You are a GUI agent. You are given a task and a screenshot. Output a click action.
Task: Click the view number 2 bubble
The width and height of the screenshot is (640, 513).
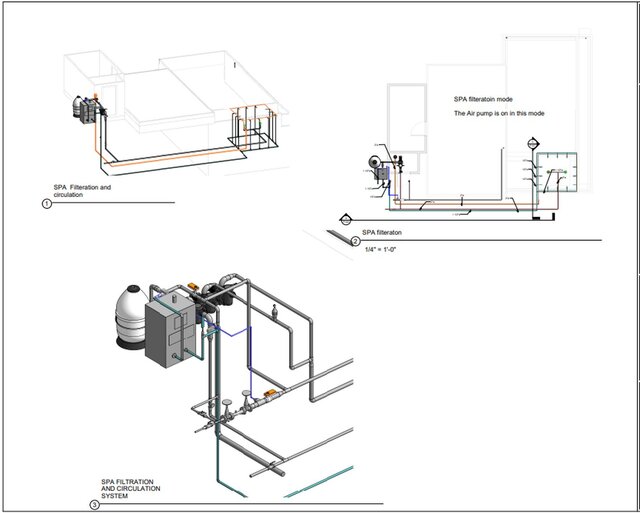pos(355,242)
